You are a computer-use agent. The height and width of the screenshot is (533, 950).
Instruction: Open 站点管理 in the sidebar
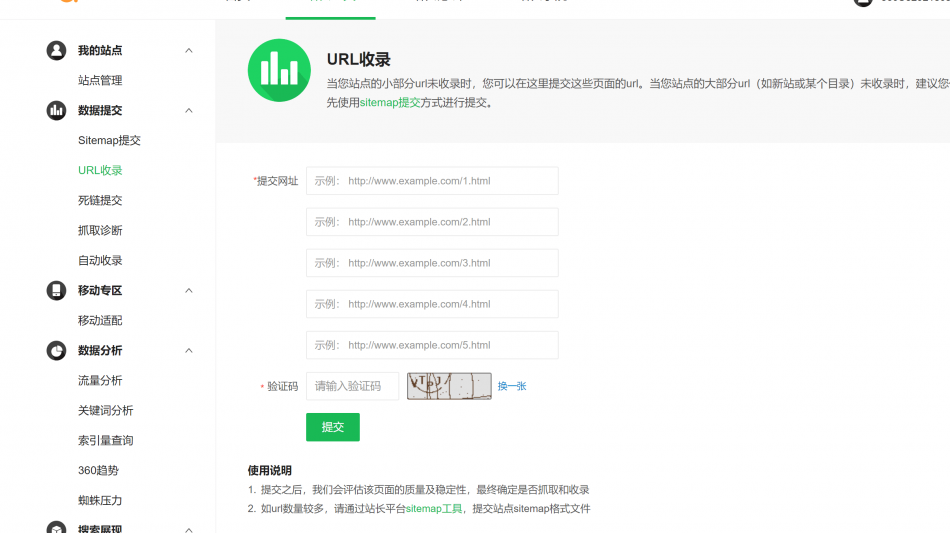coord(100,80)
